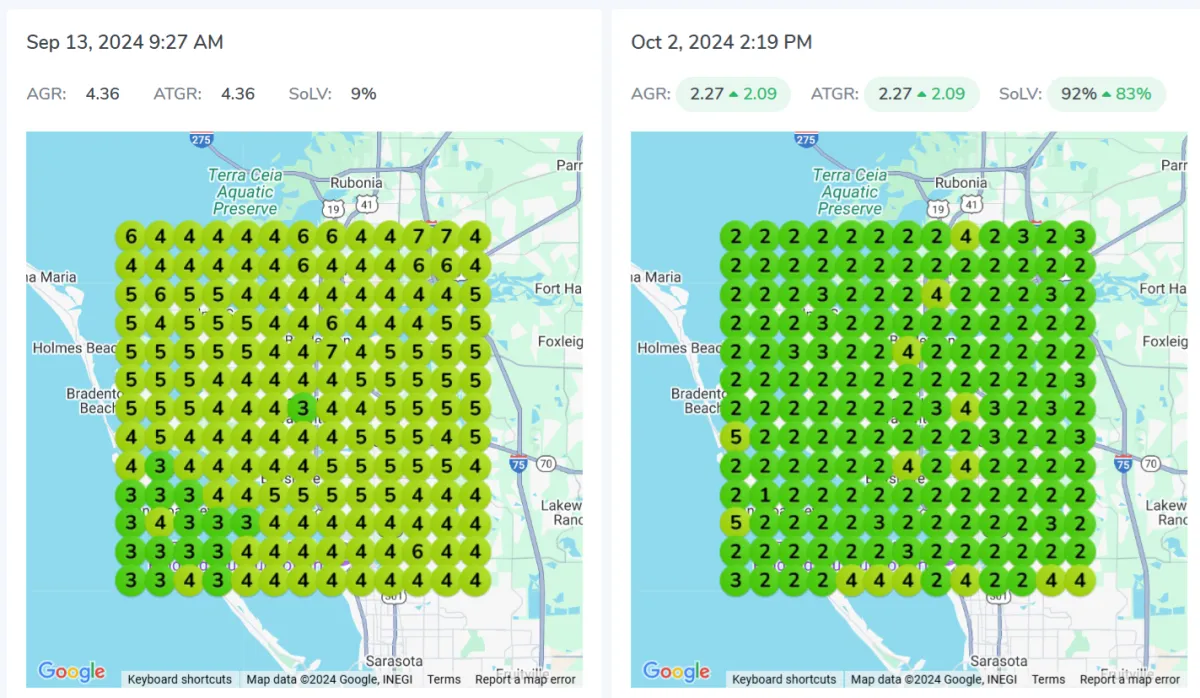Click the SoLV badge 92% ▲ 83%

pyautogui.click(x=1106, y=94)
